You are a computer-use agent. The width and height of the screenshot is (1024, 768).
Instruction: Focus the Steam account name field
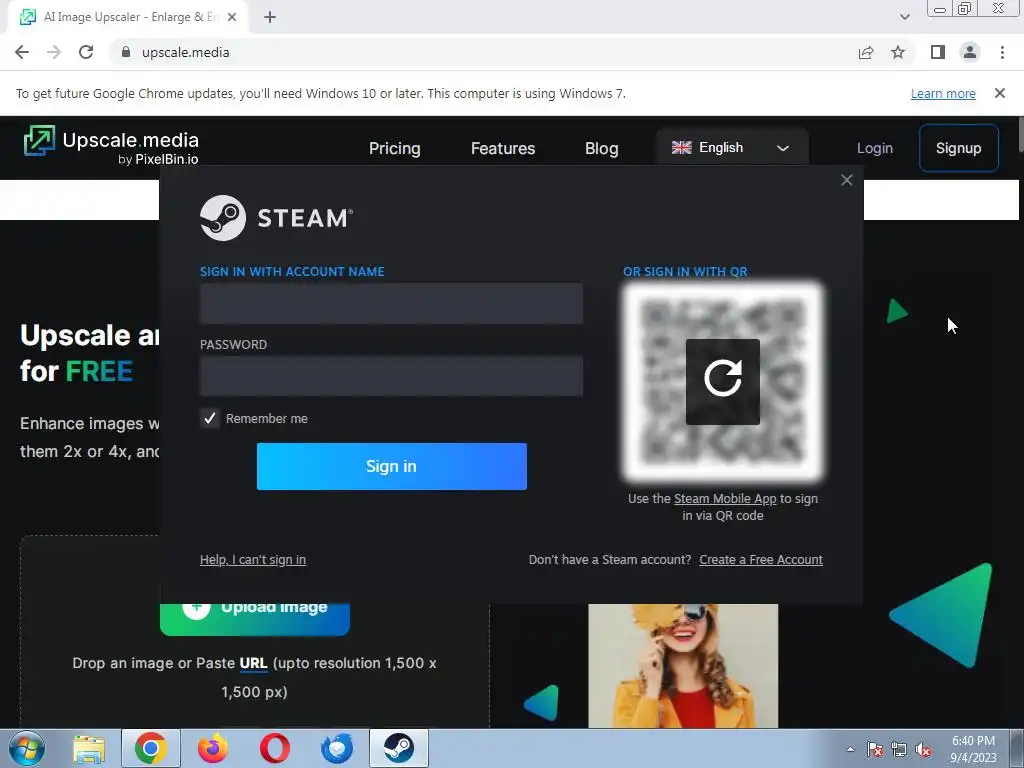pos(391,304)
